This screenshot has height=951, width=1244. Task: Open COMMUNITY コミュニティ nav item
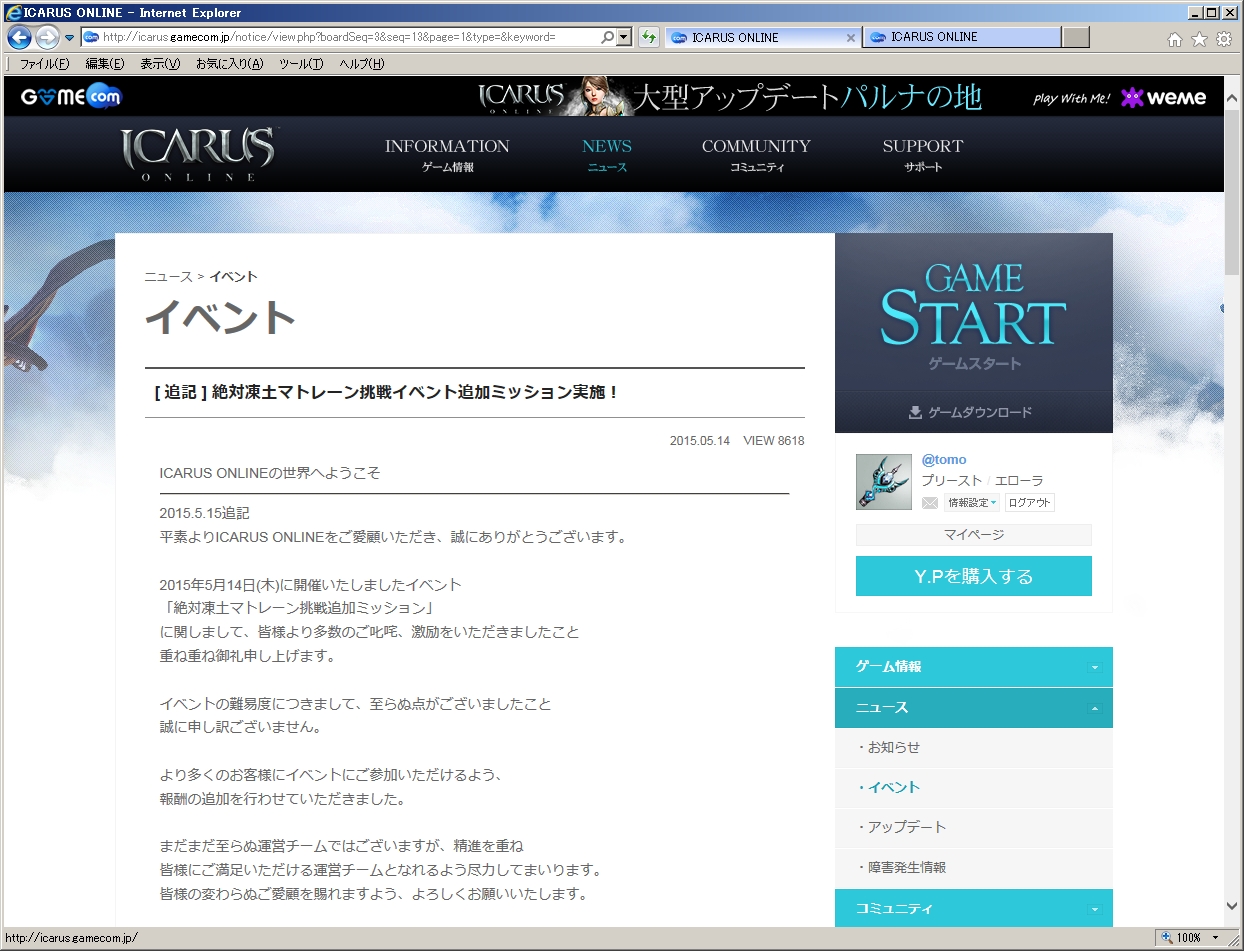pyautogui.click(x=756, y=155)
